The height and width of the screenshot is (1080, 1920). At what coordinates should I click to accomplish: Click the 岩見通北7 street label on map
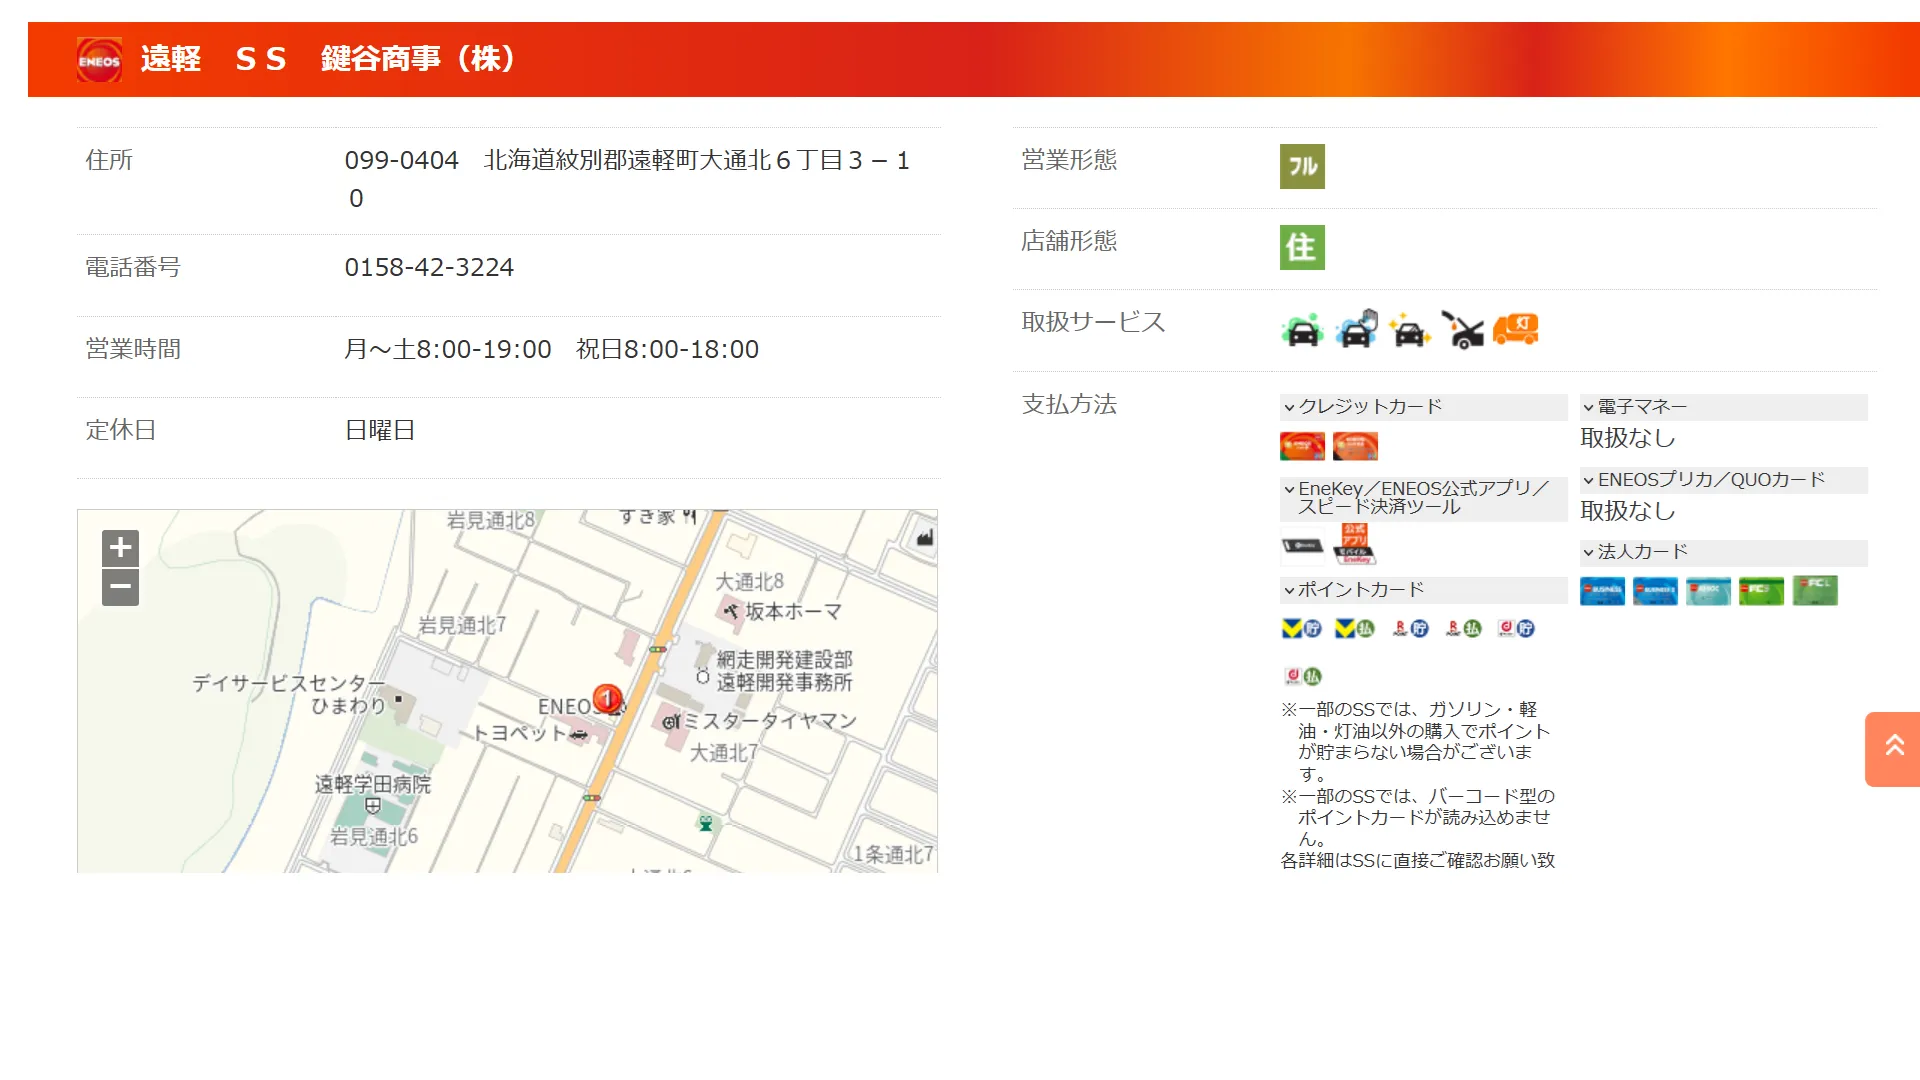pyautogui.click(x=462, y=625)
